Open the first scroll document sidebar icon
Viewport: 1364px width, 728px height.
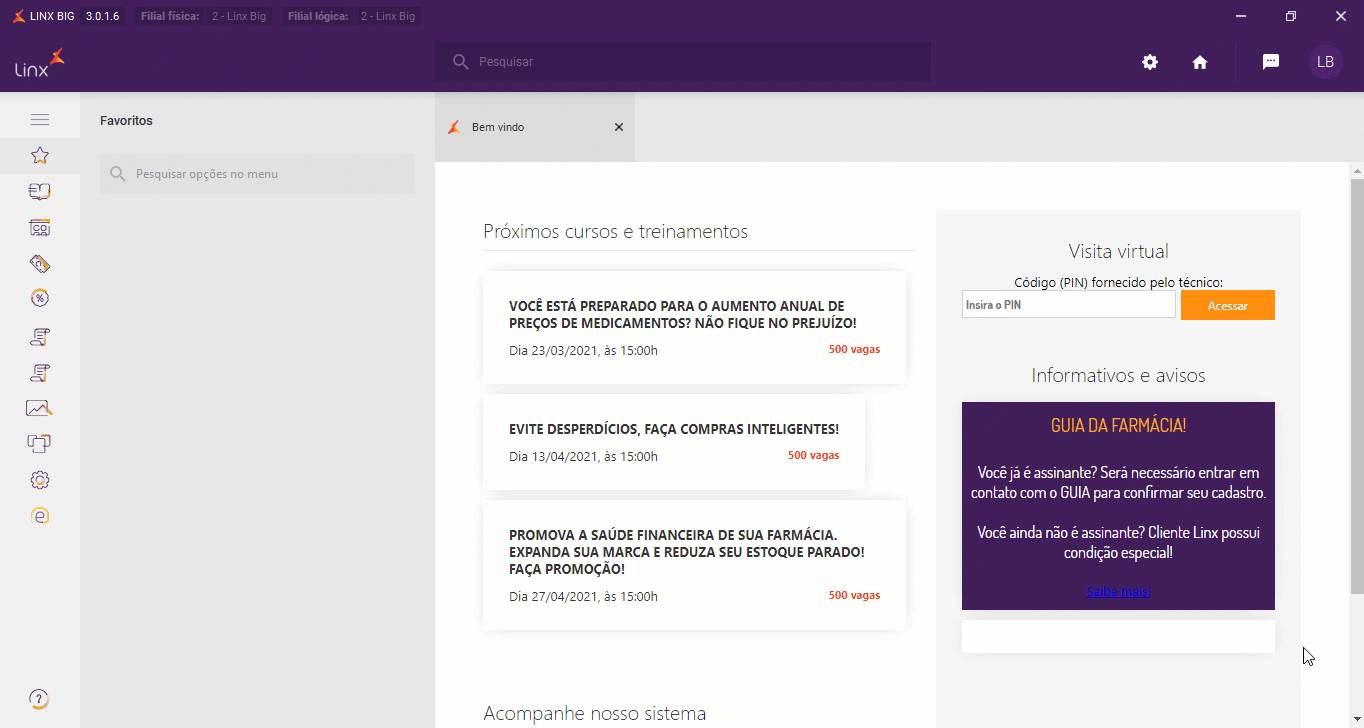(40, 337)
